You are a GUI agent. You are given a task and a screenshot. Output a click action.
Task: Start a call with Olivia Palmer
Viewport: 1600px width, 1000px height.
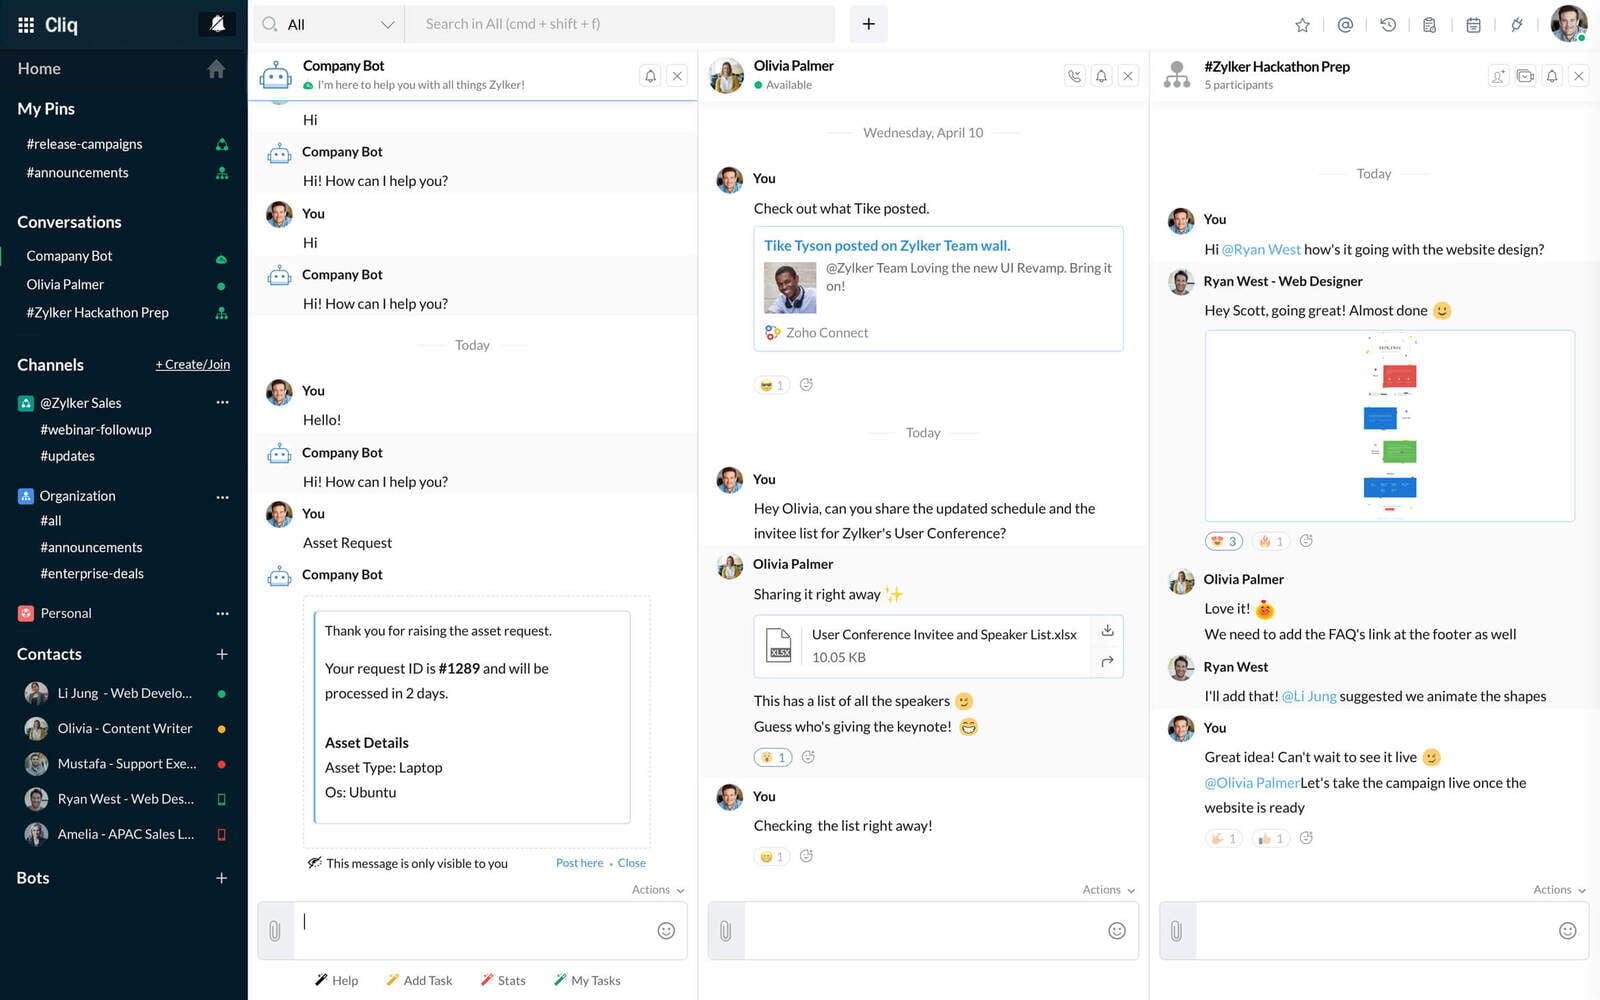click(x=1074, y=76)
